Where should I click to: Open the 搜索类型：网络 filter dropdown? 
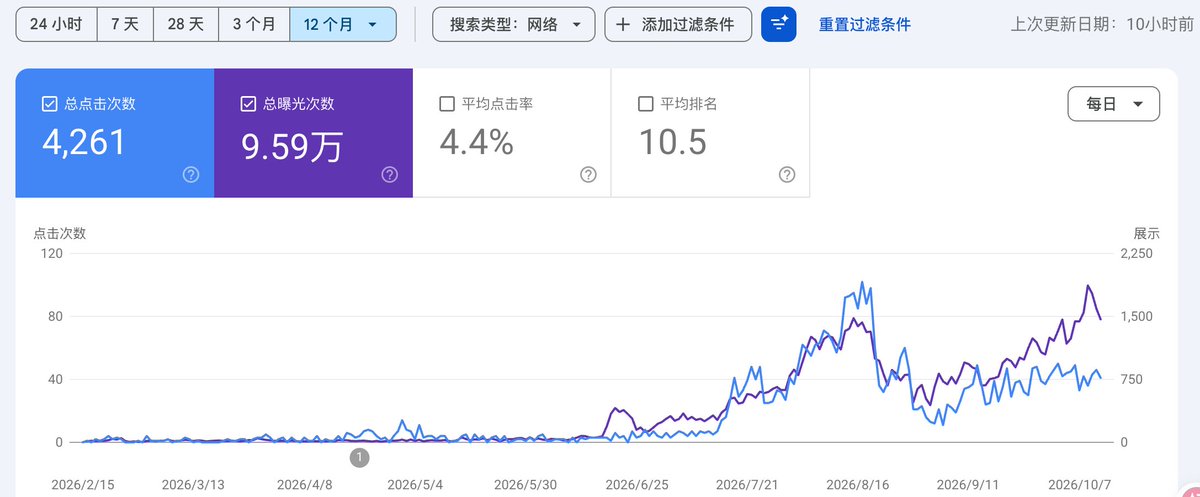tap(514, 24)
